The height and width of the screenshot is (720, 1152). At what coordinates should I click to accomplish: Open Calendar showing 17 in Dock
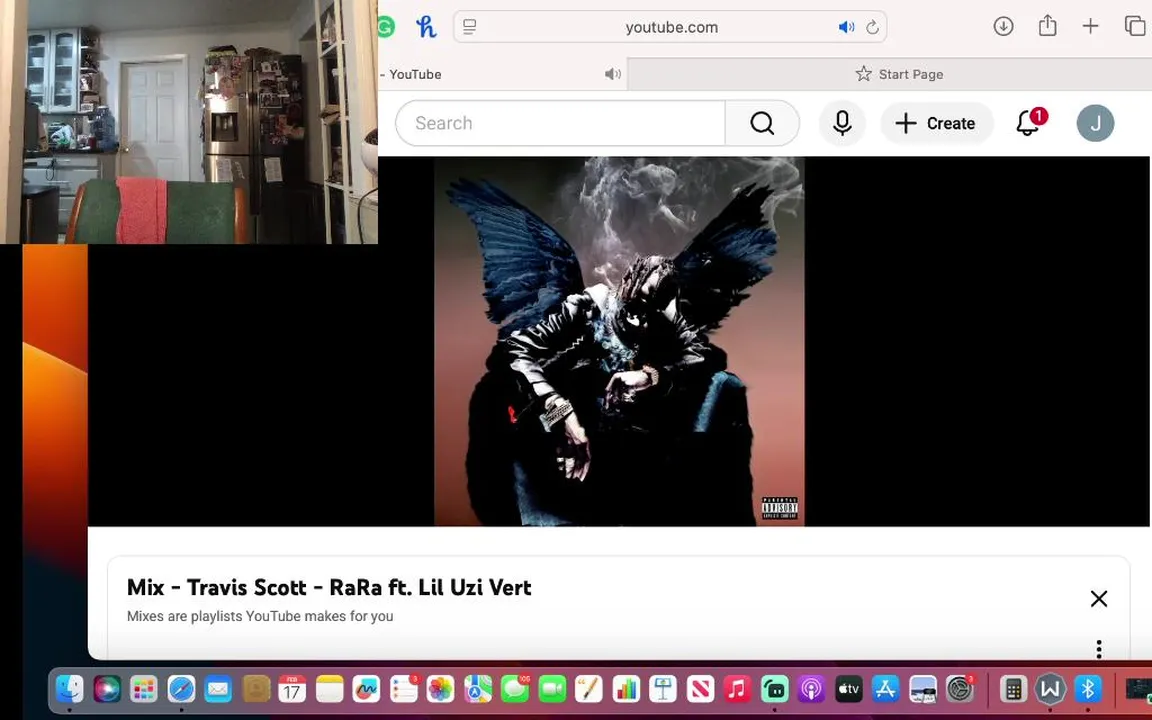click(x=292, y=689)
